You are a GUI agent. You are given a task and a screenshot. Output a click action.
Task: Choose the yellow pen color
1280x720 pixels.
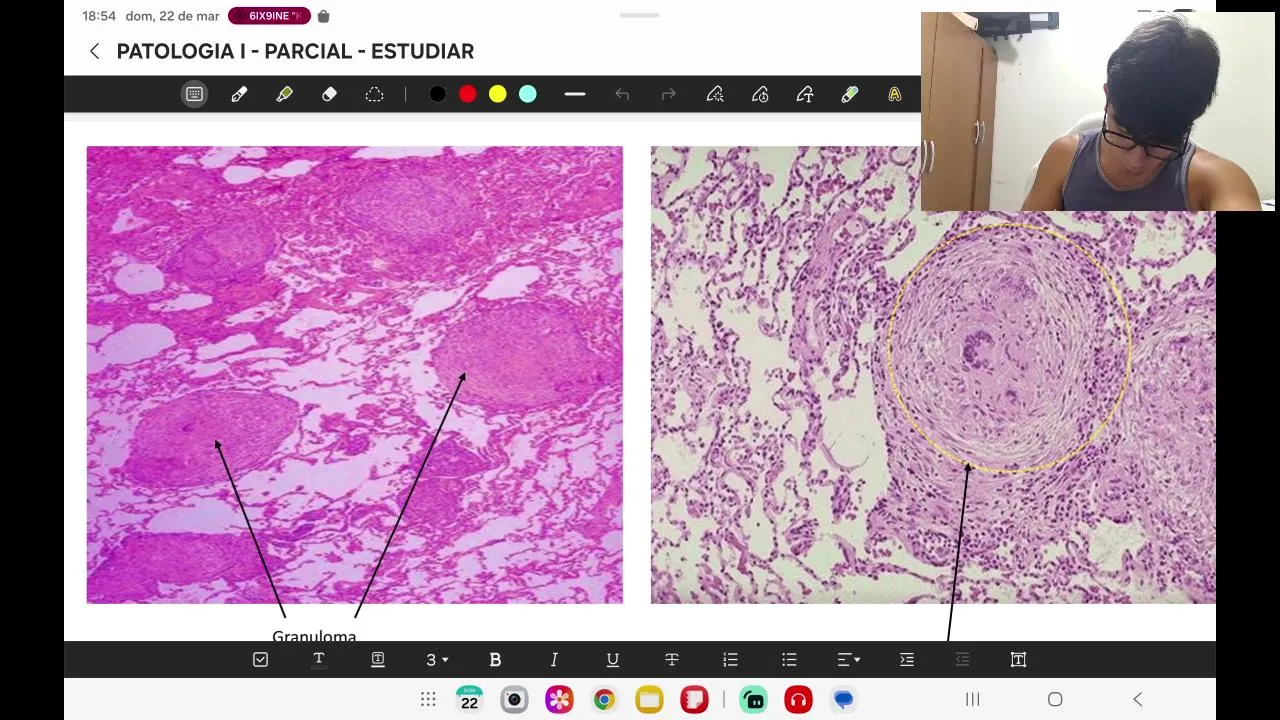click(x=497, y=94)
